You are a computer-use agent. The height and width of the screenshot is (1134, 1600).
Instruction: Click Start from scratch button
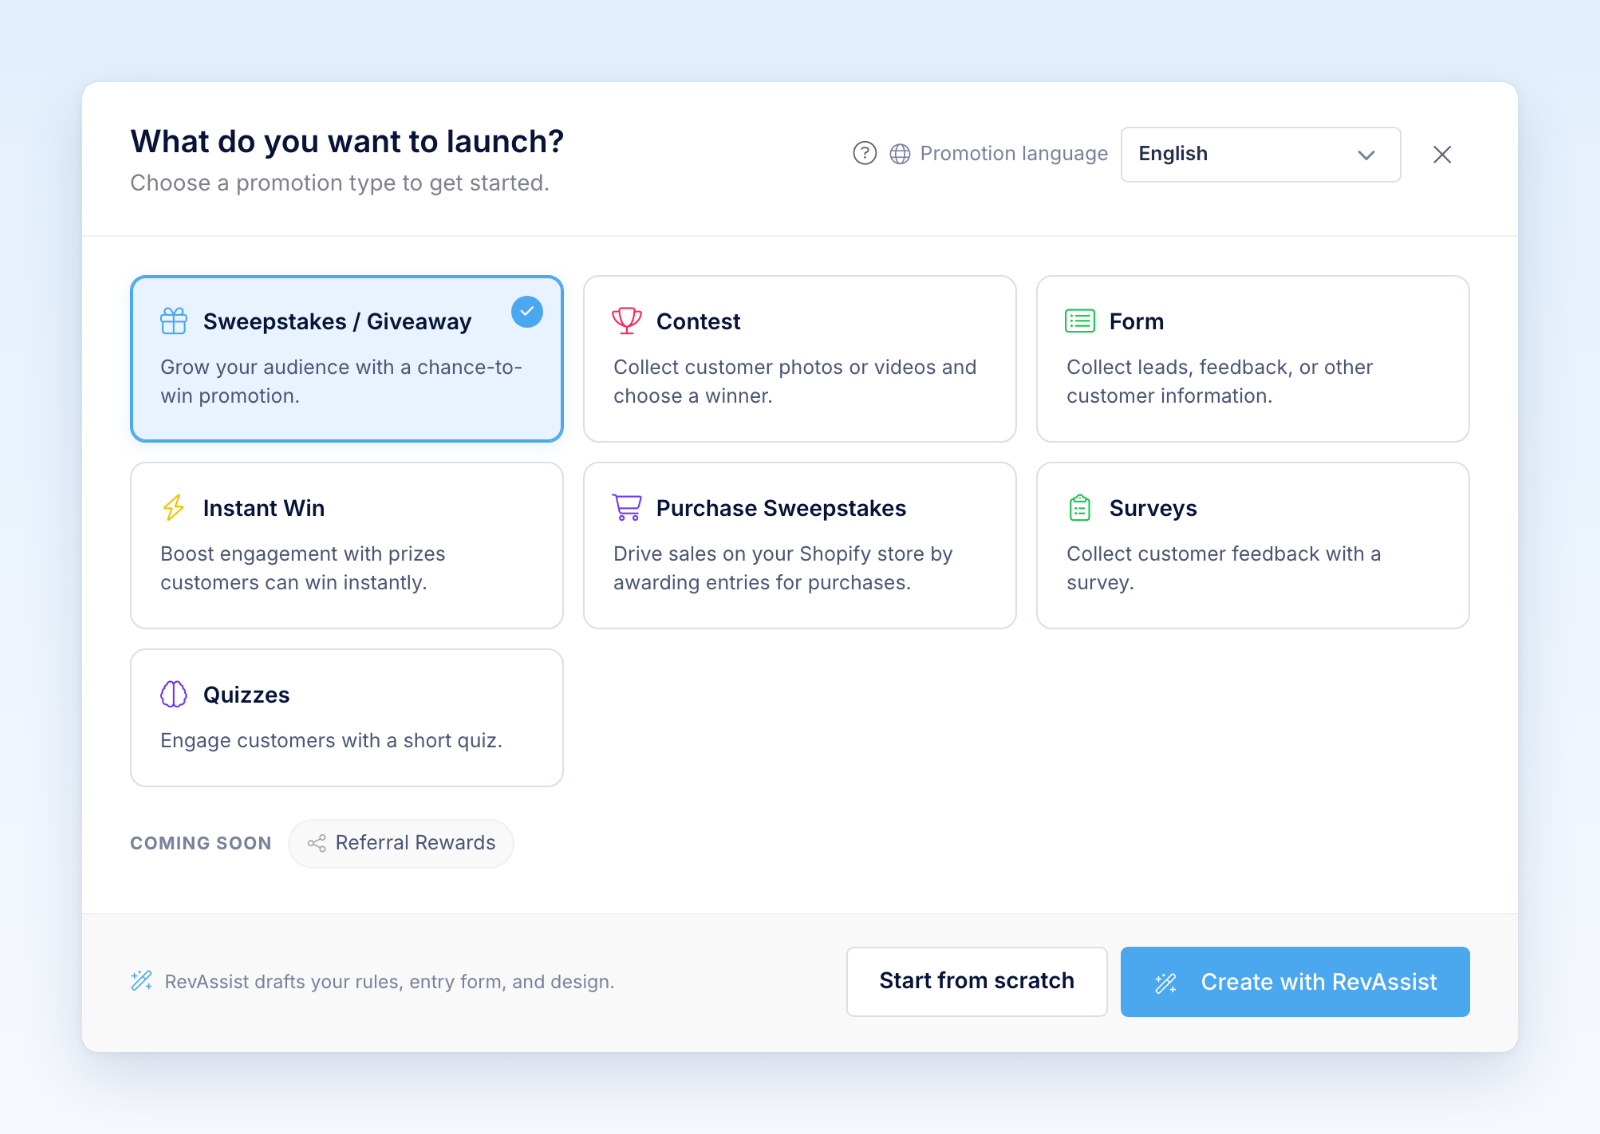pyautogui.click(x=977, y=982)
